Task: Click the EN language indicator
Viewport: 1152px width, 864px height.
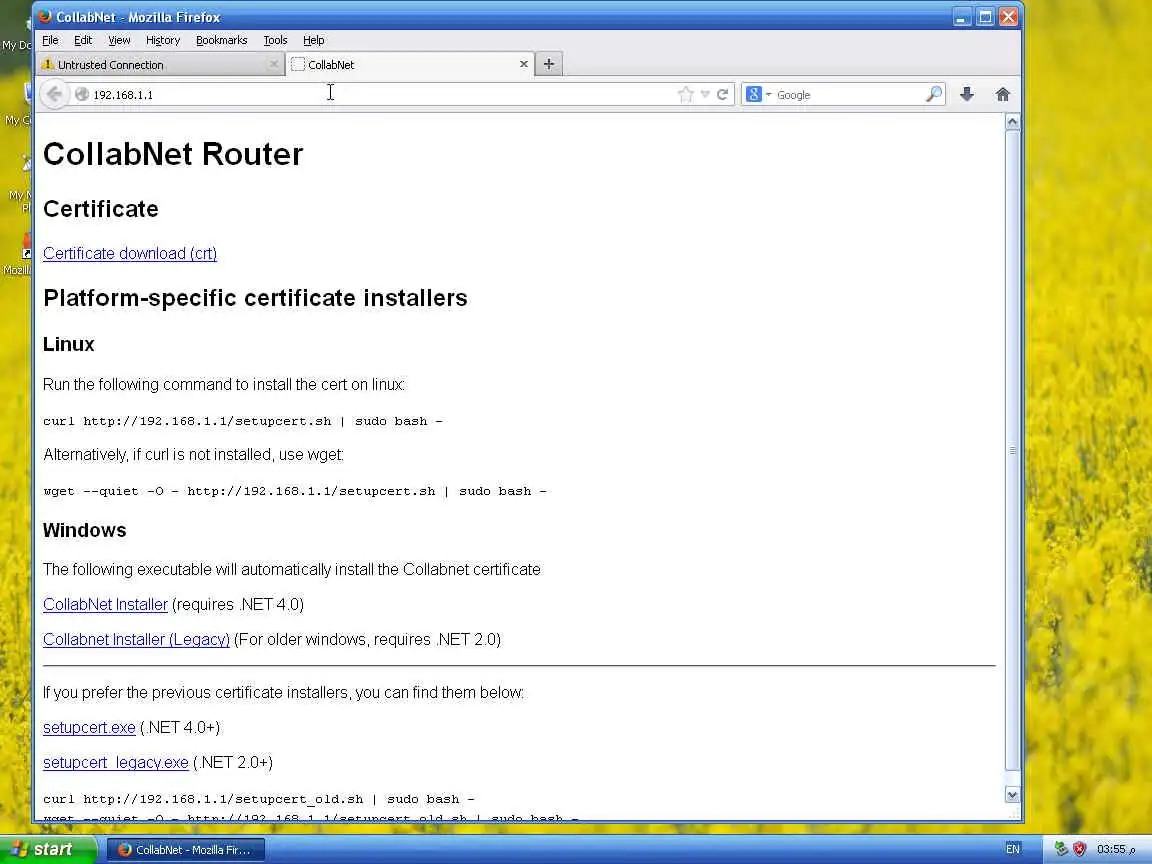Action: 1012,849
